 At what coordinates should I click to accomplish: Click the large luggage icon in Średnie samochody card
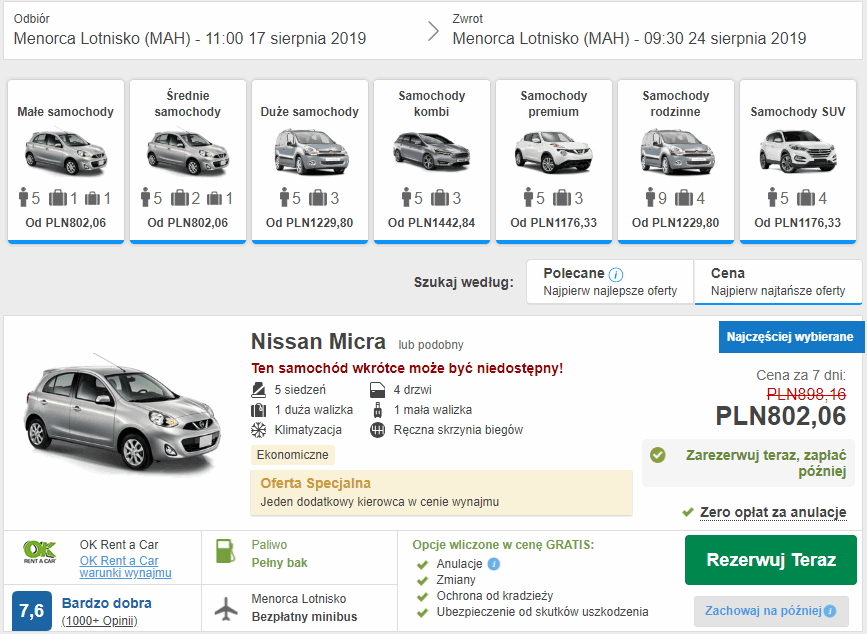pos(180,197)
